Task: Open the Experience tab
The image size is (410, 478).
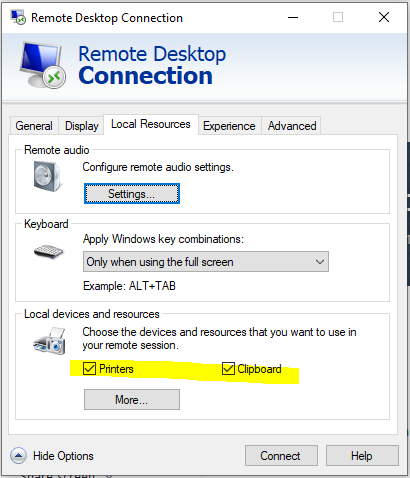Action: pyautogui.click(x=229, y=126)
